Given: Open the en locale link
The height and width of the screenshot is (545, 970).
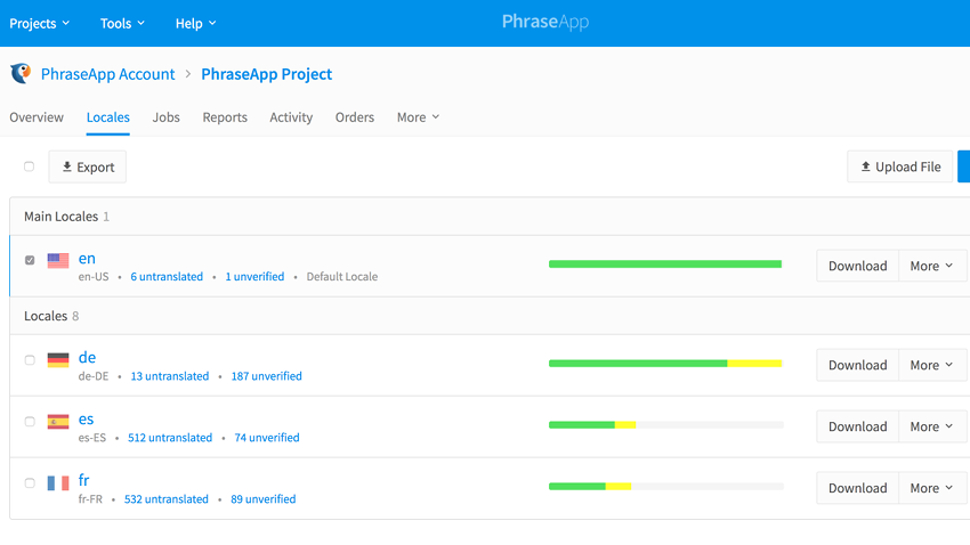Looking at the screenshot, I should 87,258.
